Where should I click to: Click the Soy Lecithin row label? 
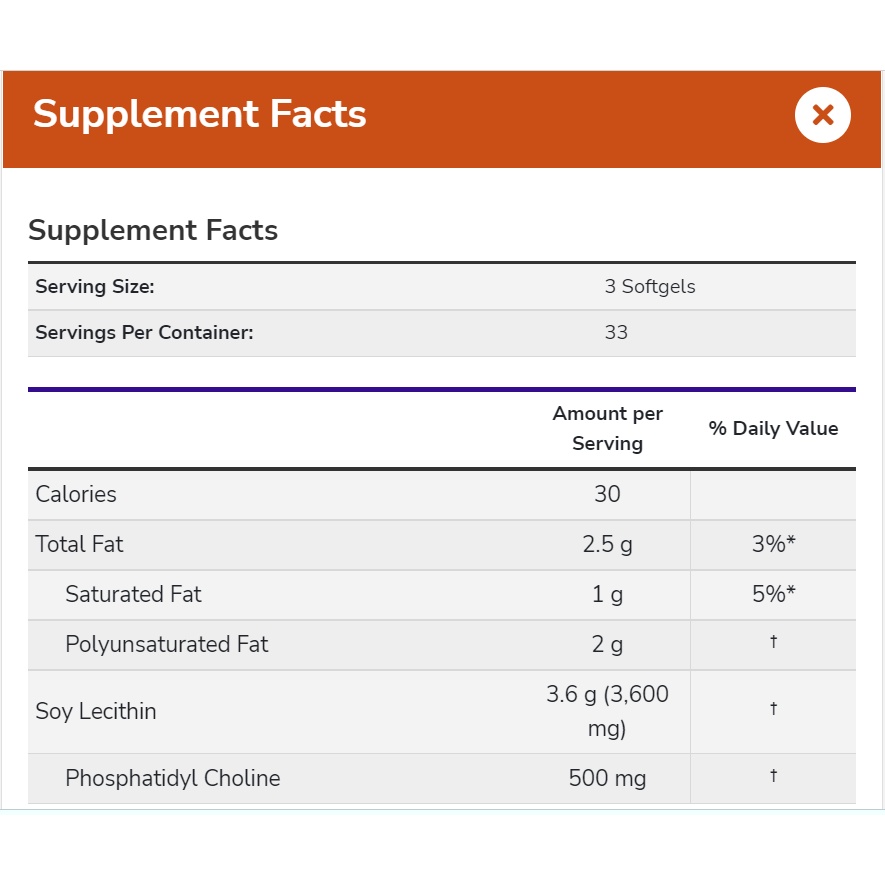(x=96, y=711)
